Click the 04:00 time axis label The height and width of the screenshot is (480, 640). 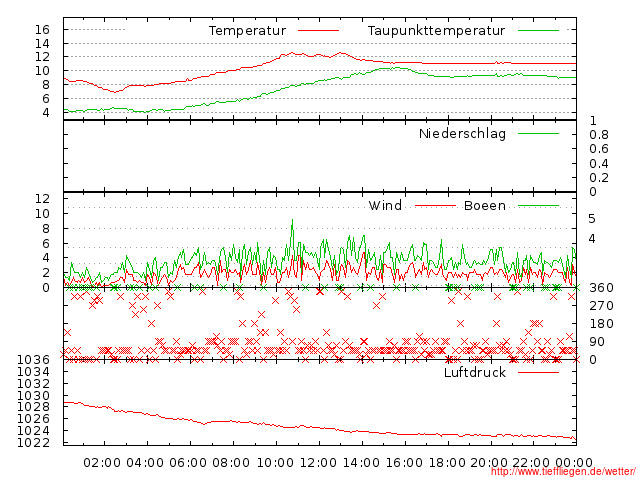[x=145, y=462]
